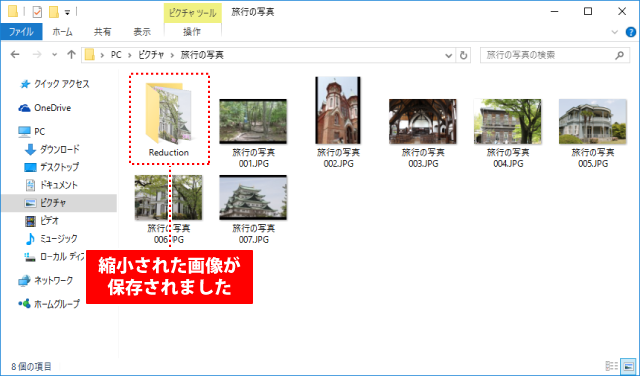Image resolution: width=640 pixels, height=376 pixels.
Task: Click the OneDrive cloud icon
Action: click(24, 108)
